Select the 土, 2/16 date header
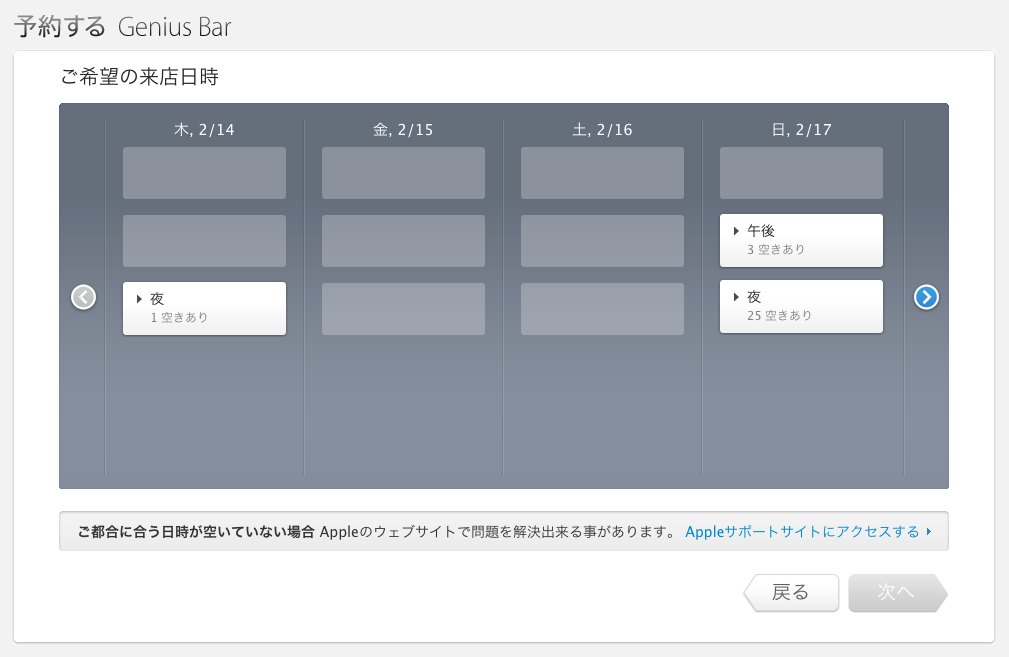Screen dimensions: 1009x657 (602, 130)
